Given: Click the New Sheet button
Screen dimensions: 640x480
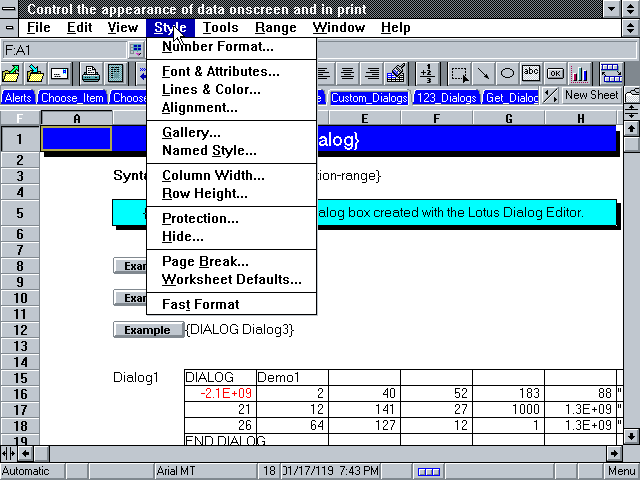Looking at the screenshot, I should 592,95.
